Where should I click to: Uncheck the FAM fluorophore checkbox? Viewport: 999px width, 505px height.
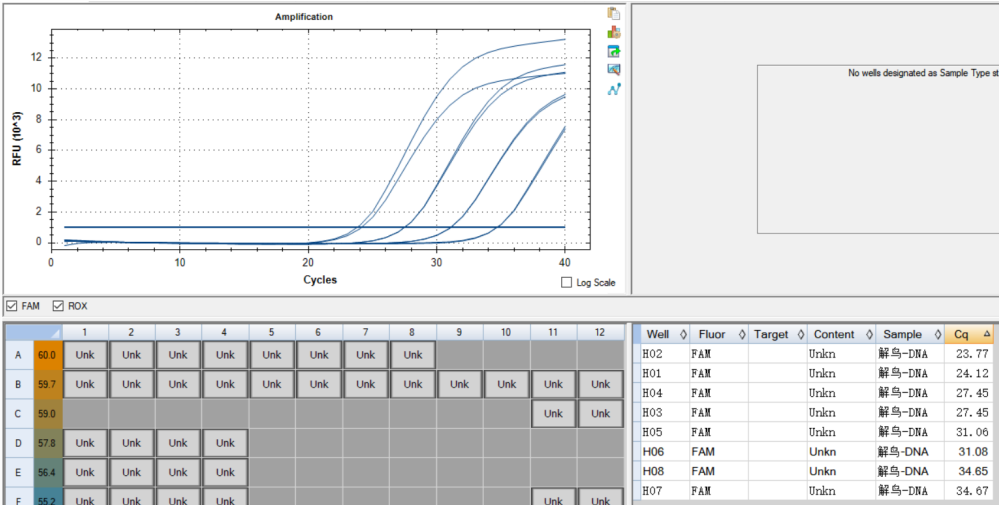click(11, 306)
